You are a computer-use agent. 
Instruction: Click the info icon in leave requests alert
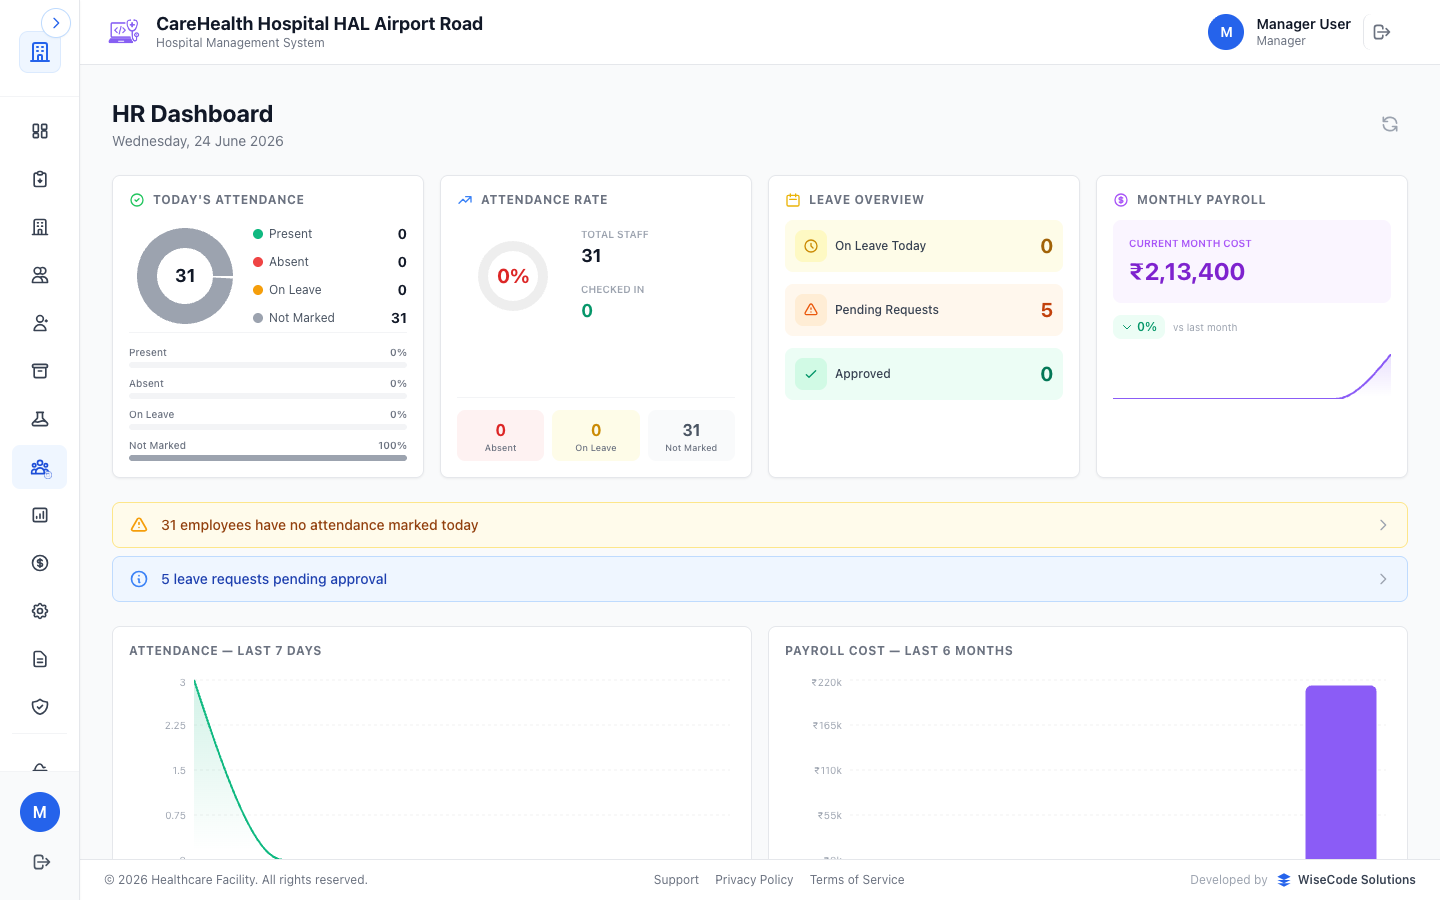[139, 579]
